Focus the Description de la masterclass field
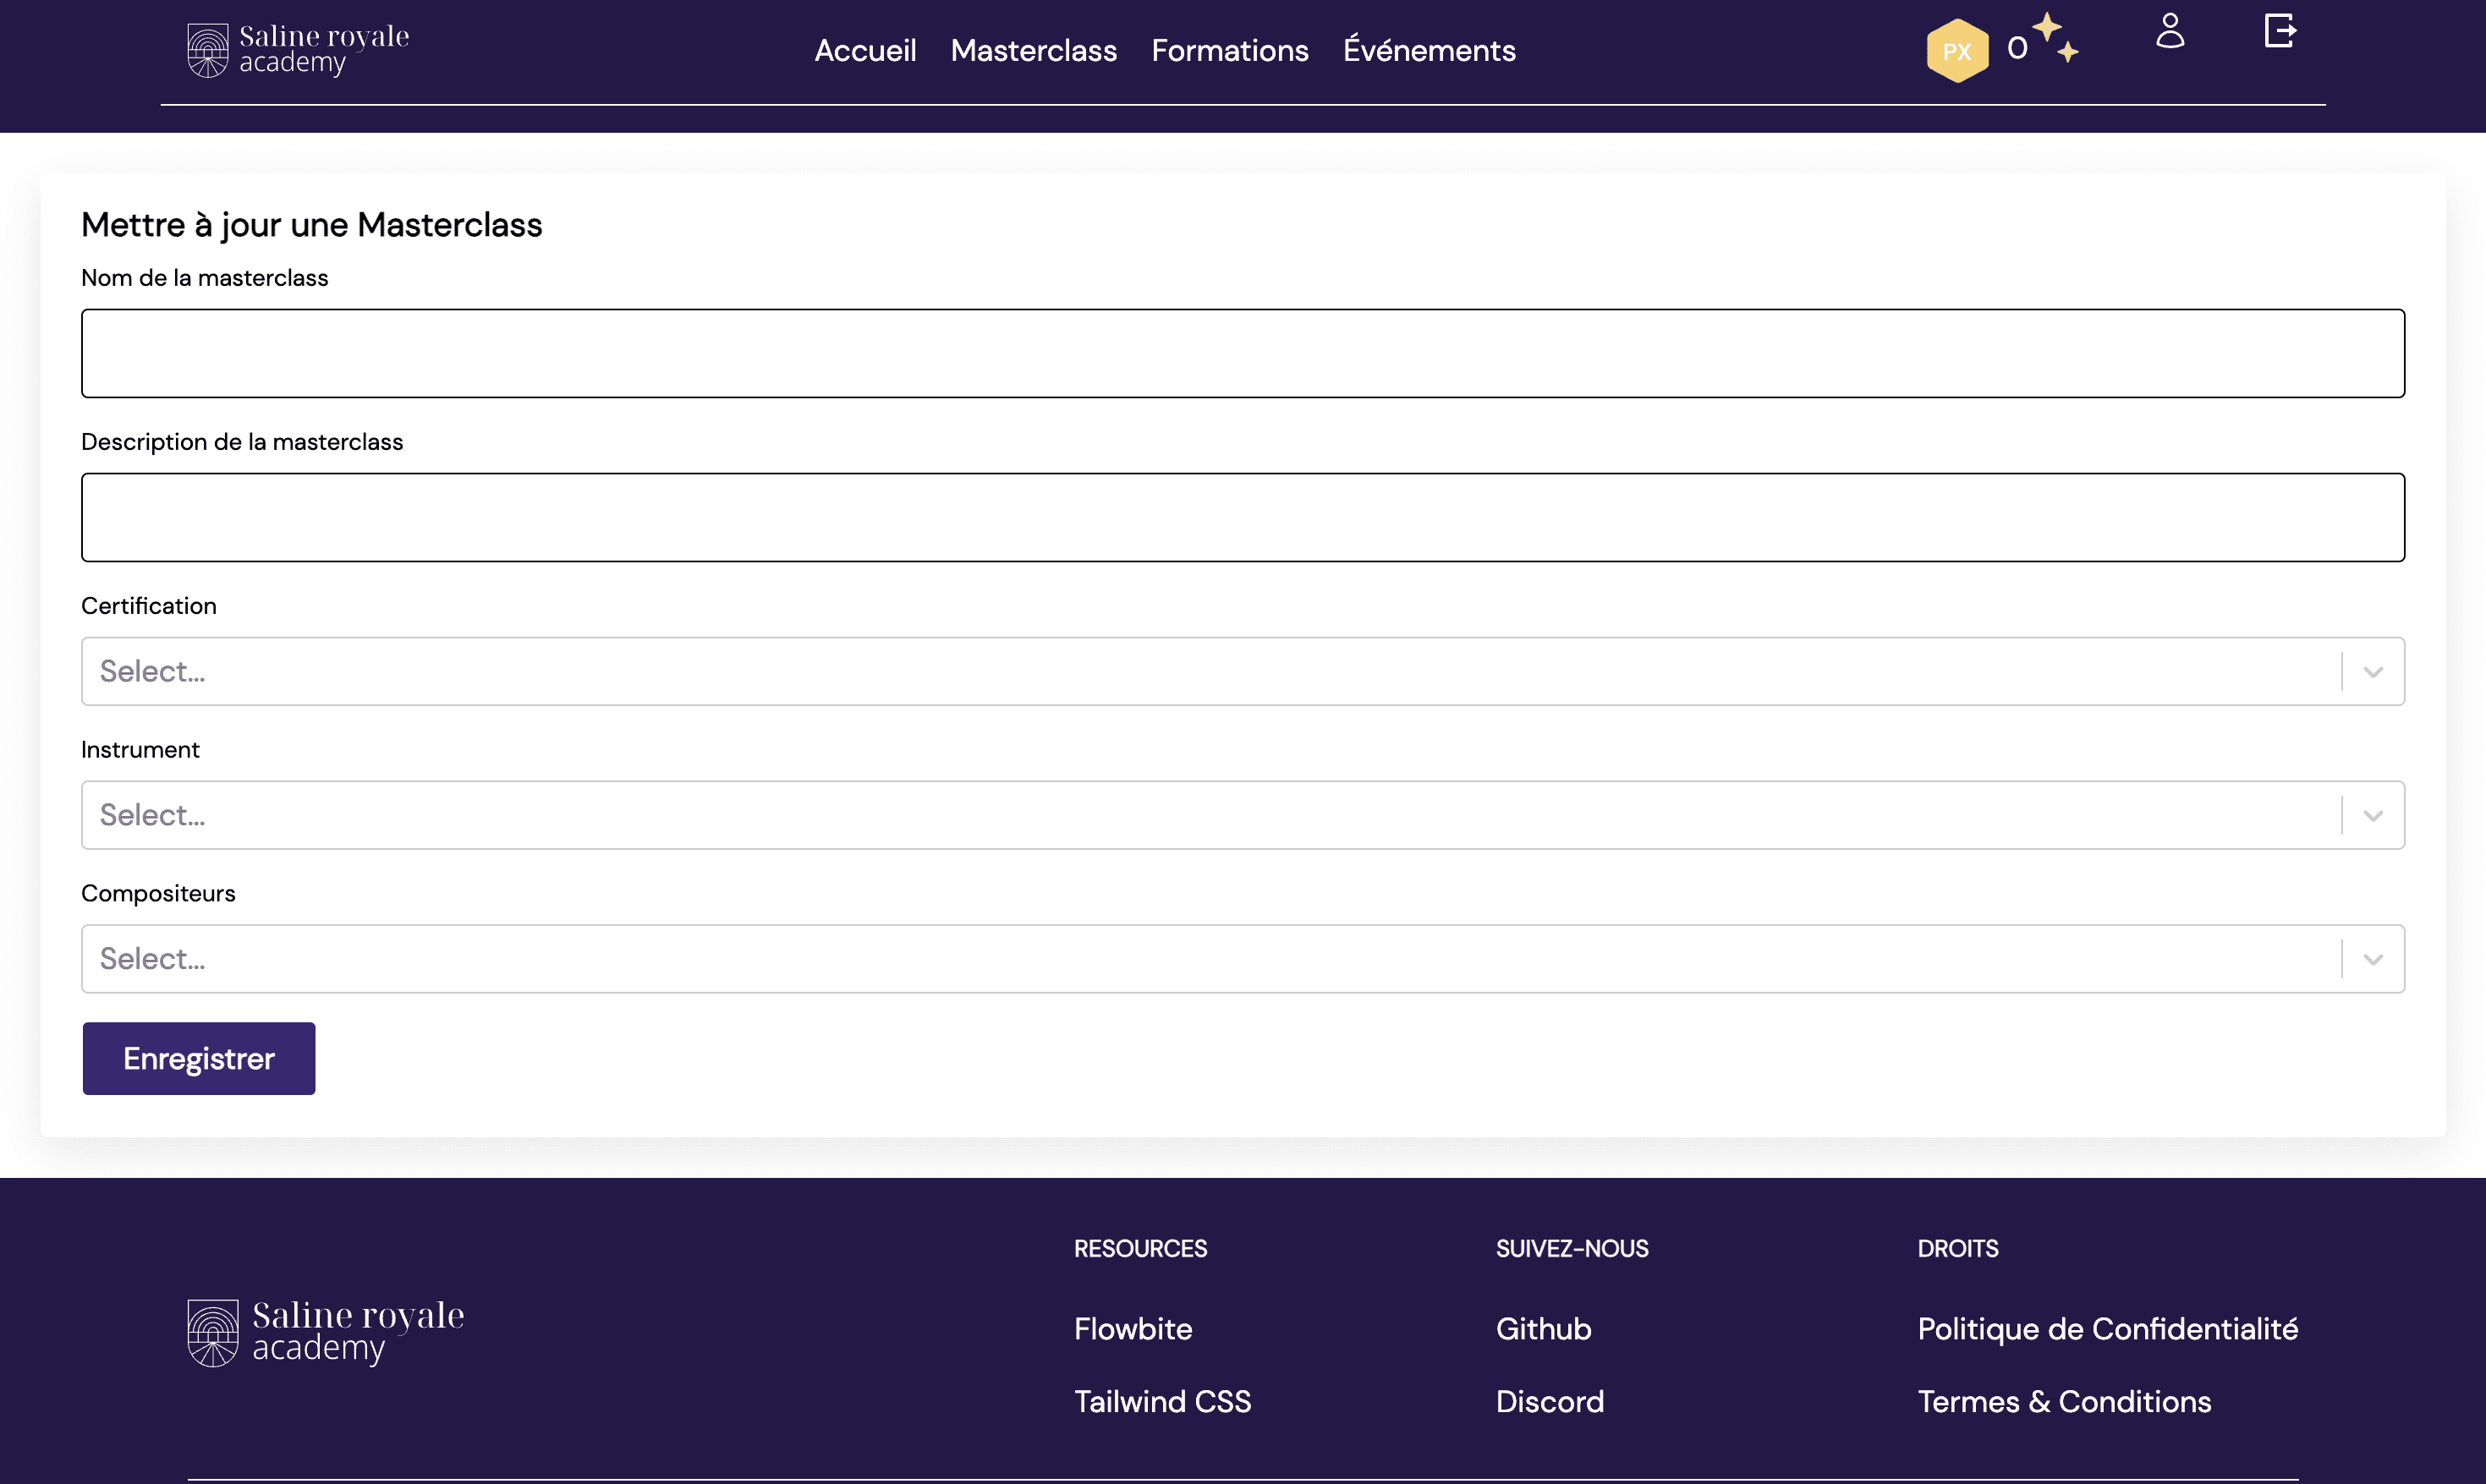Image resolution: width=2486 pixels, height=1484 pixels. 1243,517
